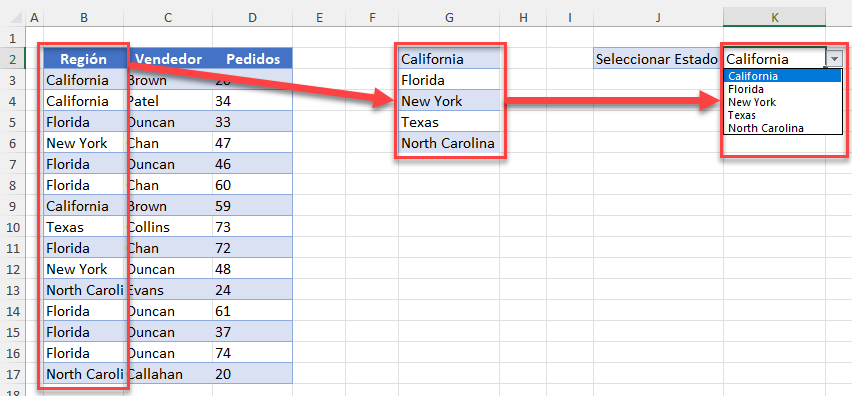This screenshot has height=396, width=852.
Task: Select Pedidos value 24
Action: pos(252,290)
